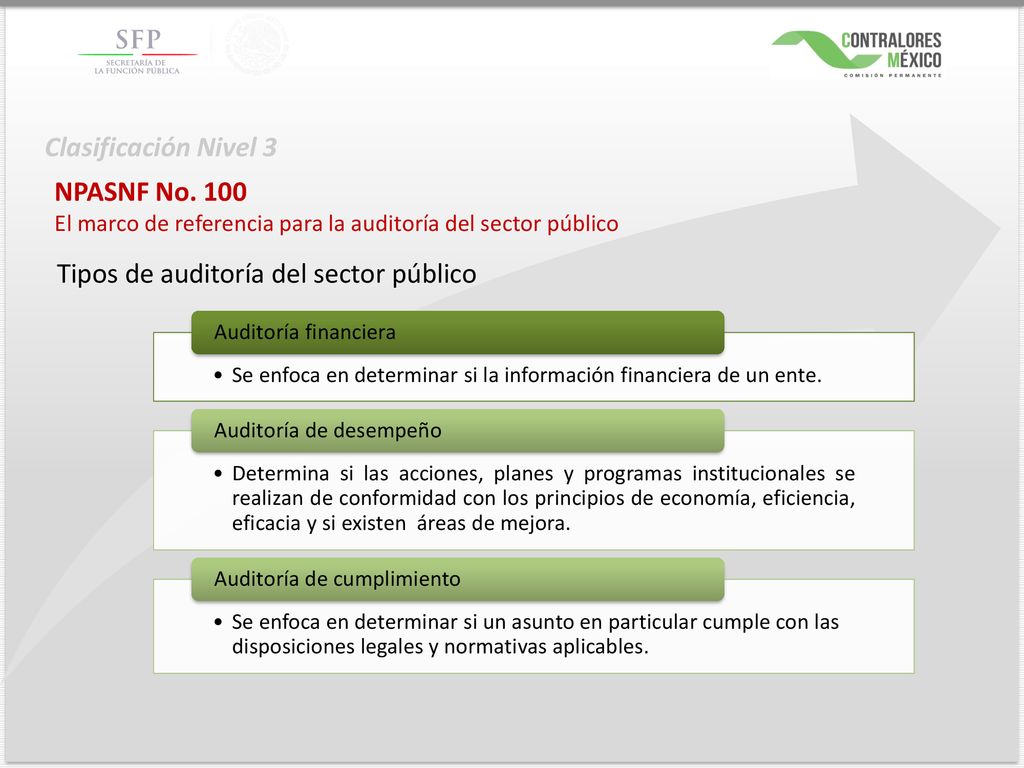
Task: Select the 'Clasificación Nivel 3' heading
Action: tap(161, 148)
